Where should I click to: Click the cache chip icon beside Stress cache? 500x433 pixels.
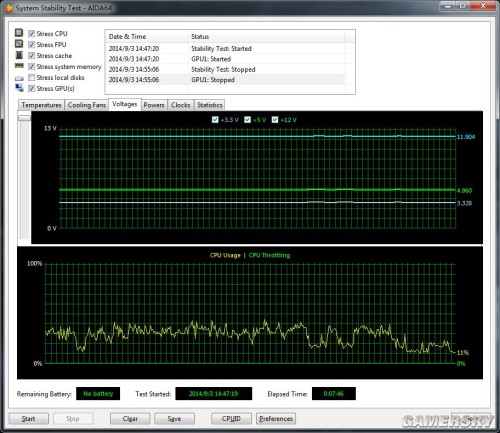(19, 55)
